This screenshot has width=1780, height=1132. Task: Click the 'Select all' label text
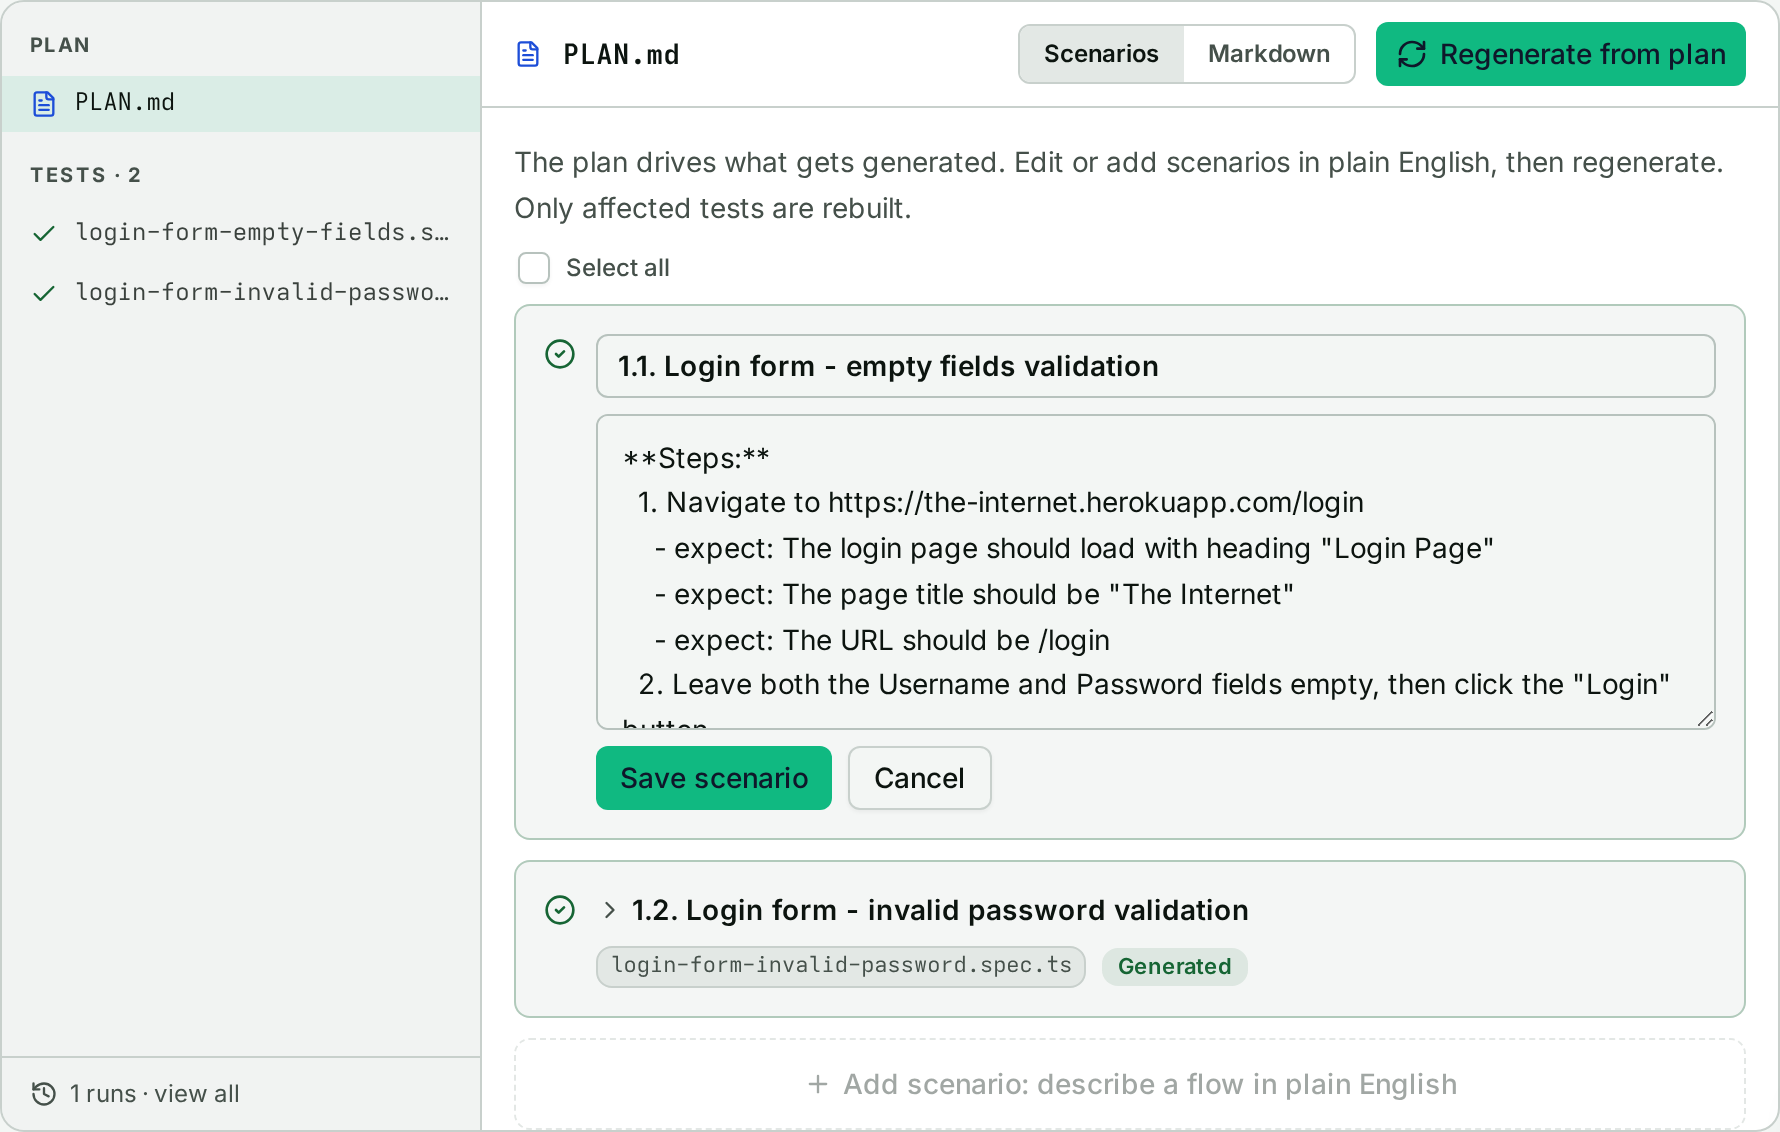(x=618, y=268)
